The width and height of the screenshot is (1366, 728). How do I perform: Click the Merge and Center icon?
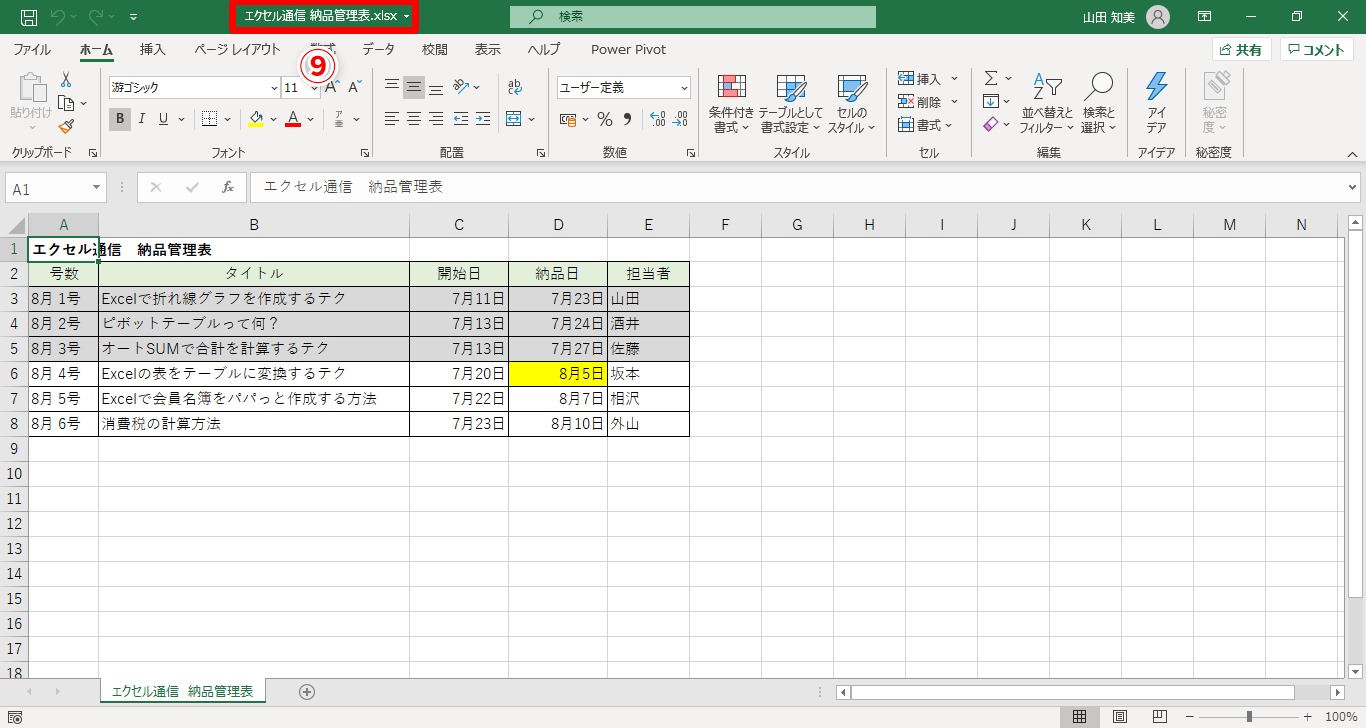514,119
